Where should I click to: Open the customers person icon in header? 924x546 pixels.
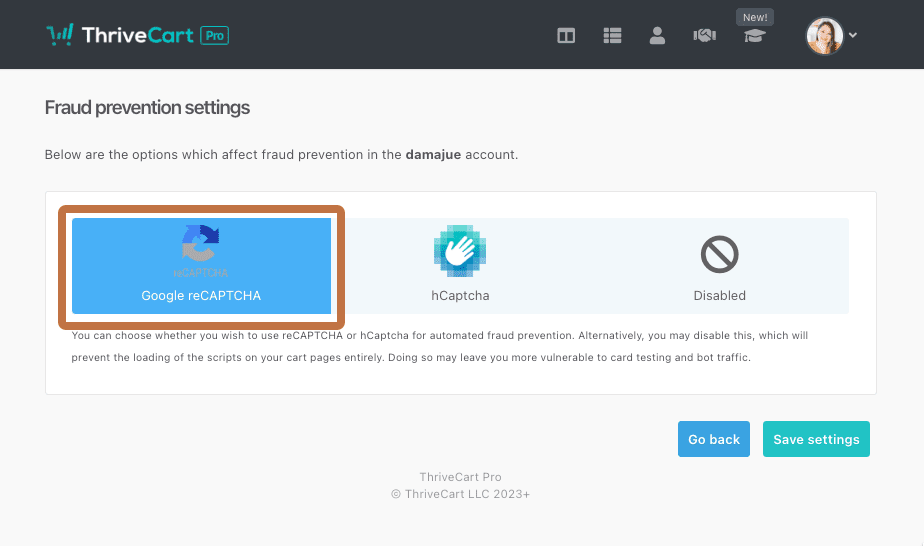(657, 36)
